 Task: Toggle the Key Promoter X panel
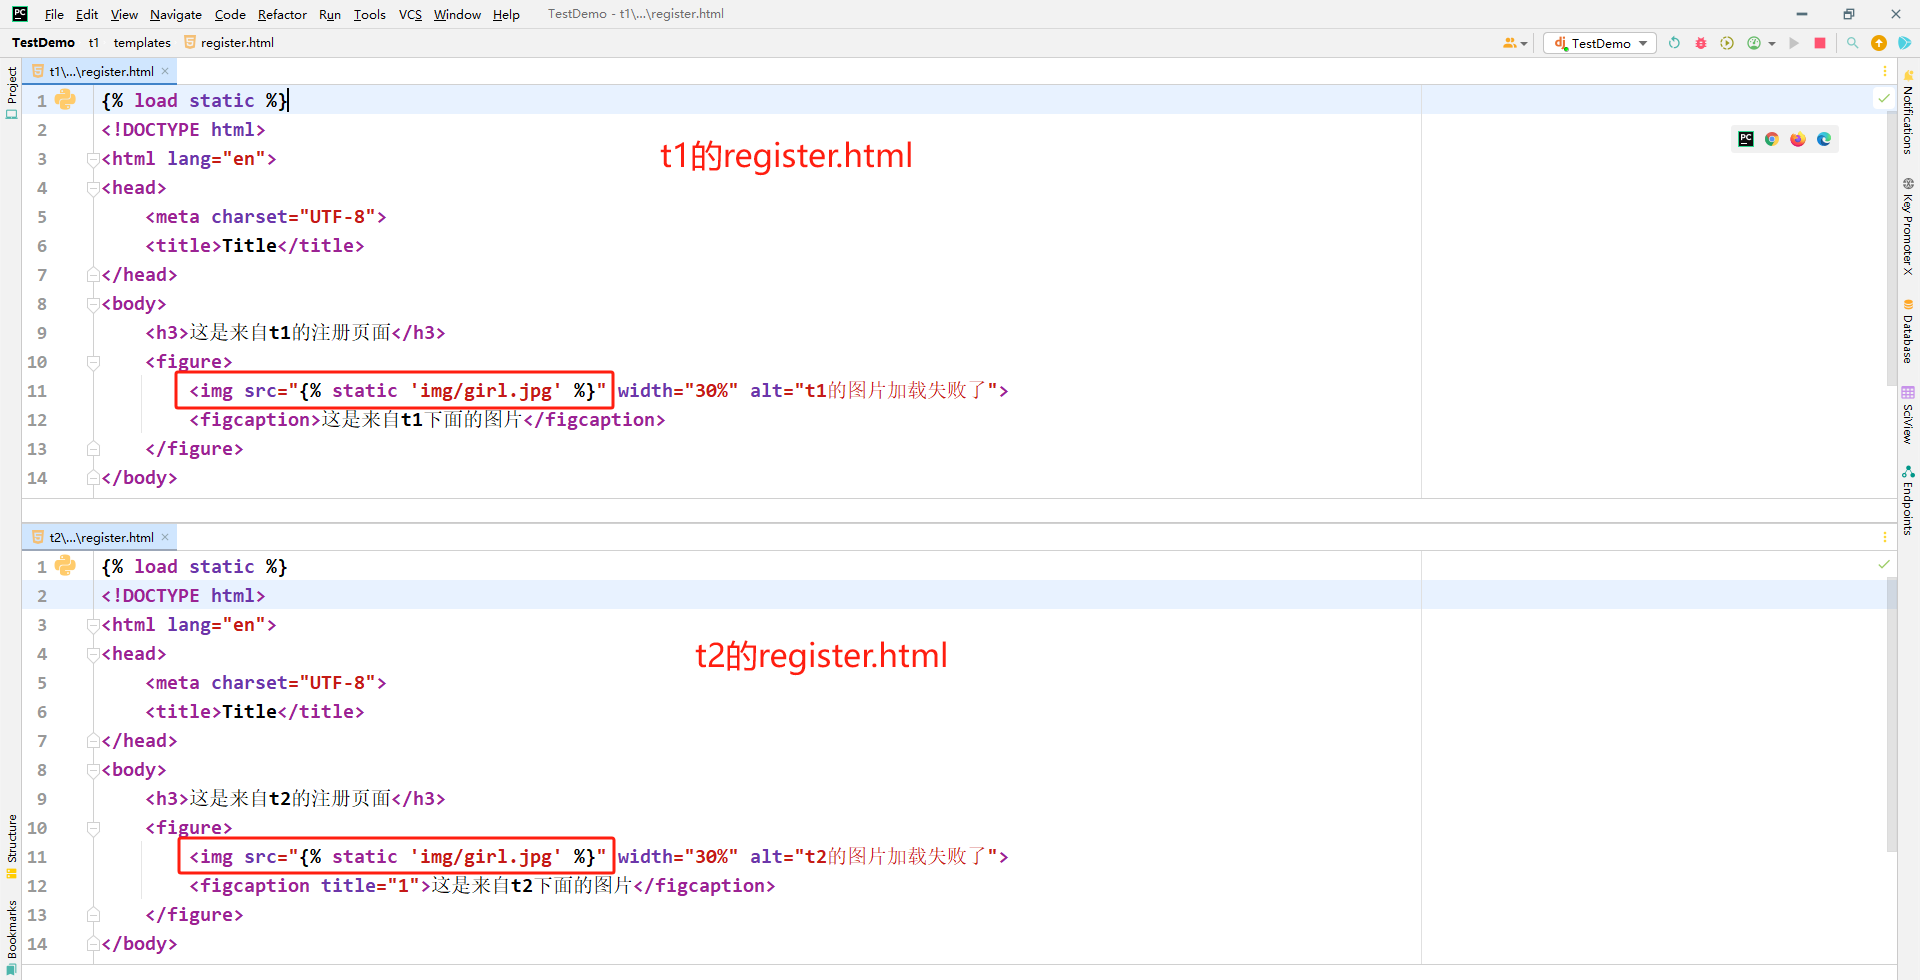tap(1908, 227)
